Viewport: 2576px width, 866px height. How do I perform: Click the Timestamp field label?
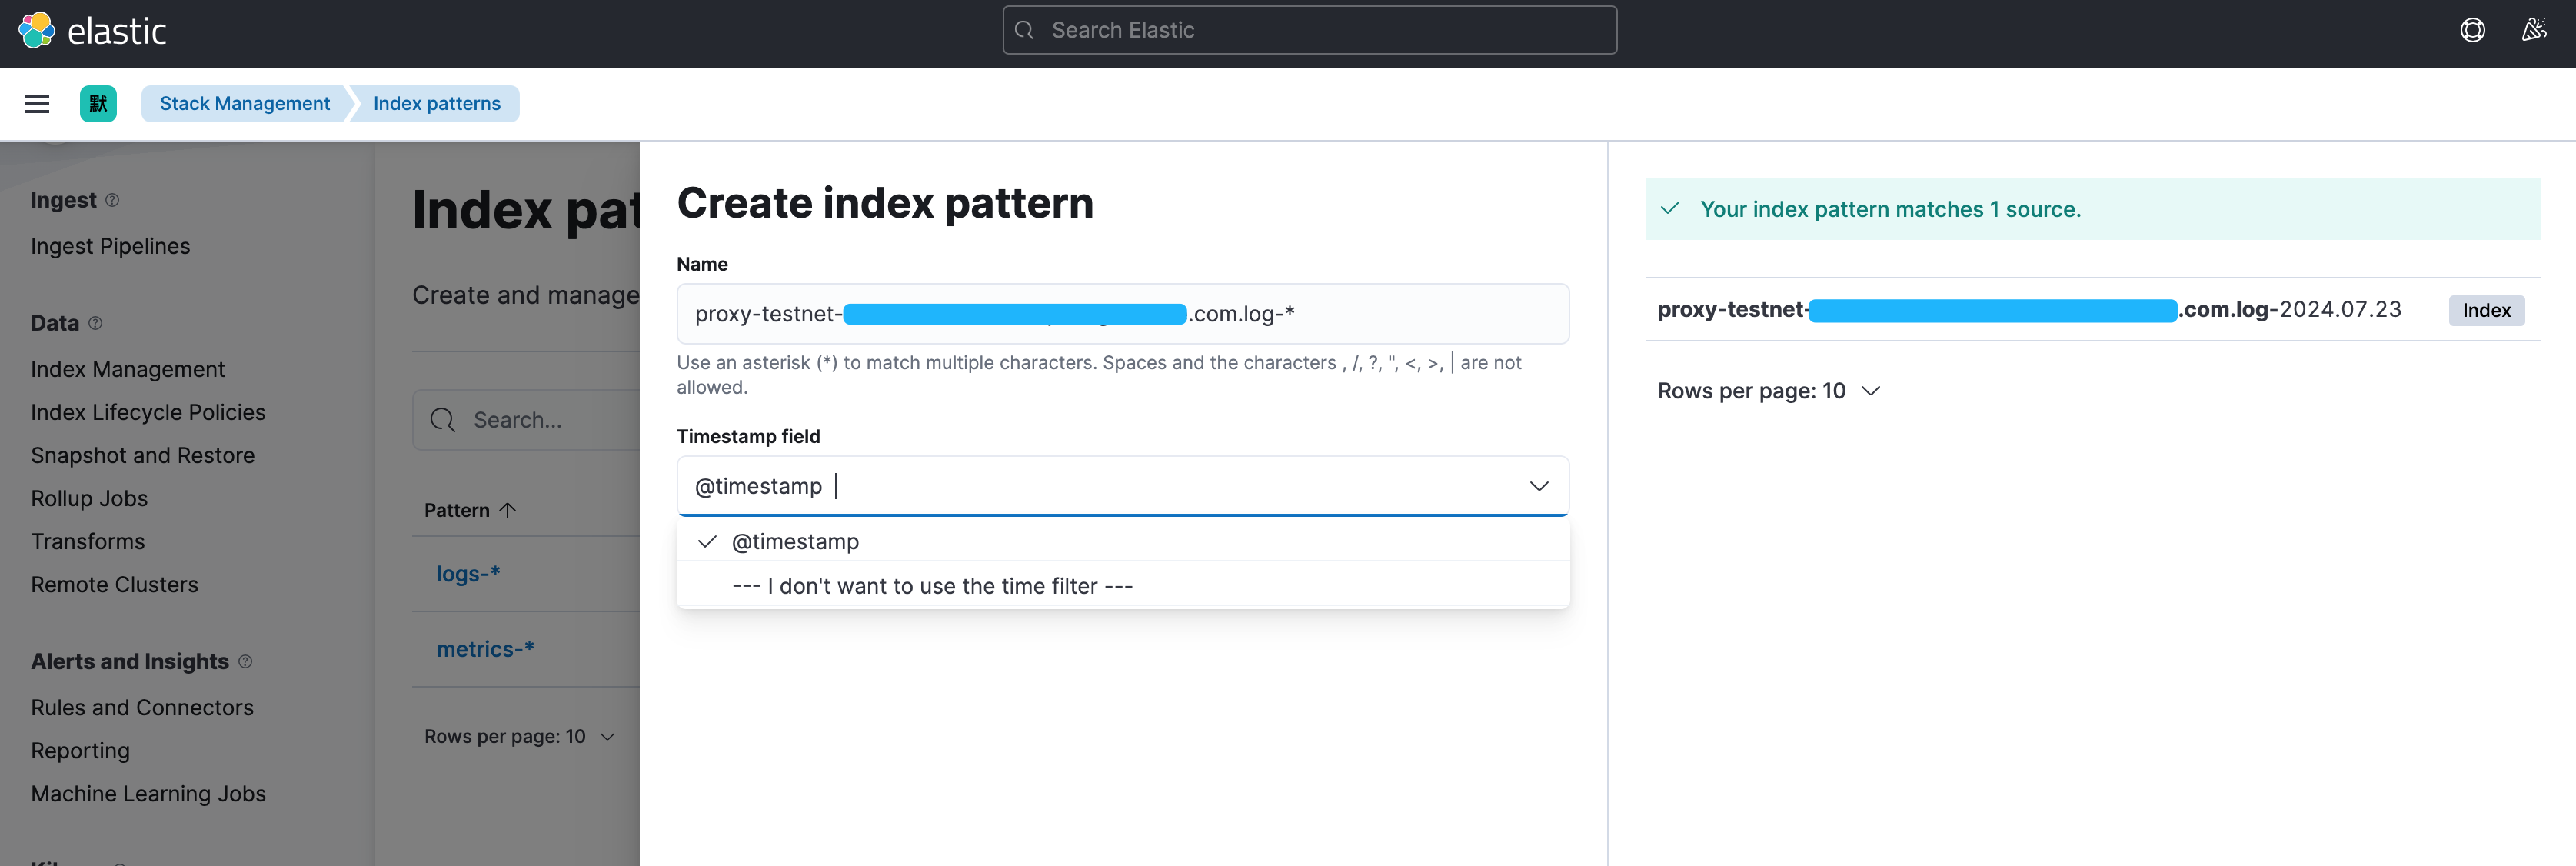point(748,436)
